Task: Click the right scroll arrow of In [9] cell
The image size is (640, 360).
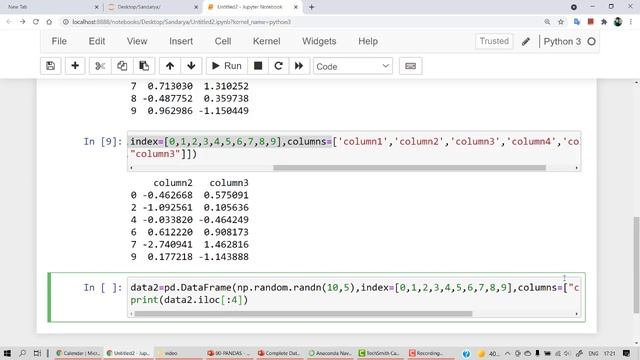Action: 577,168
